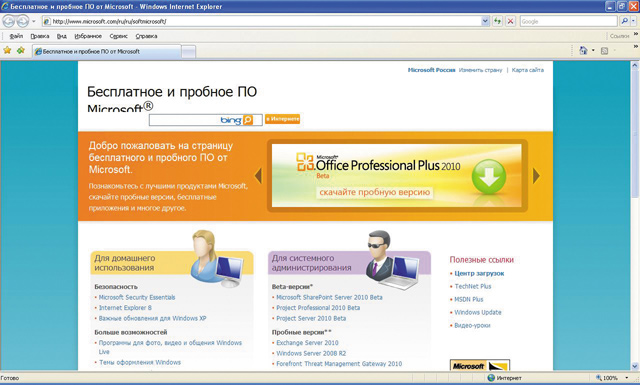Click the vertical scrollbar down arrow
The height and width of the screenshot is (385, 640).
pyautogui.click(x=635, y=366)
